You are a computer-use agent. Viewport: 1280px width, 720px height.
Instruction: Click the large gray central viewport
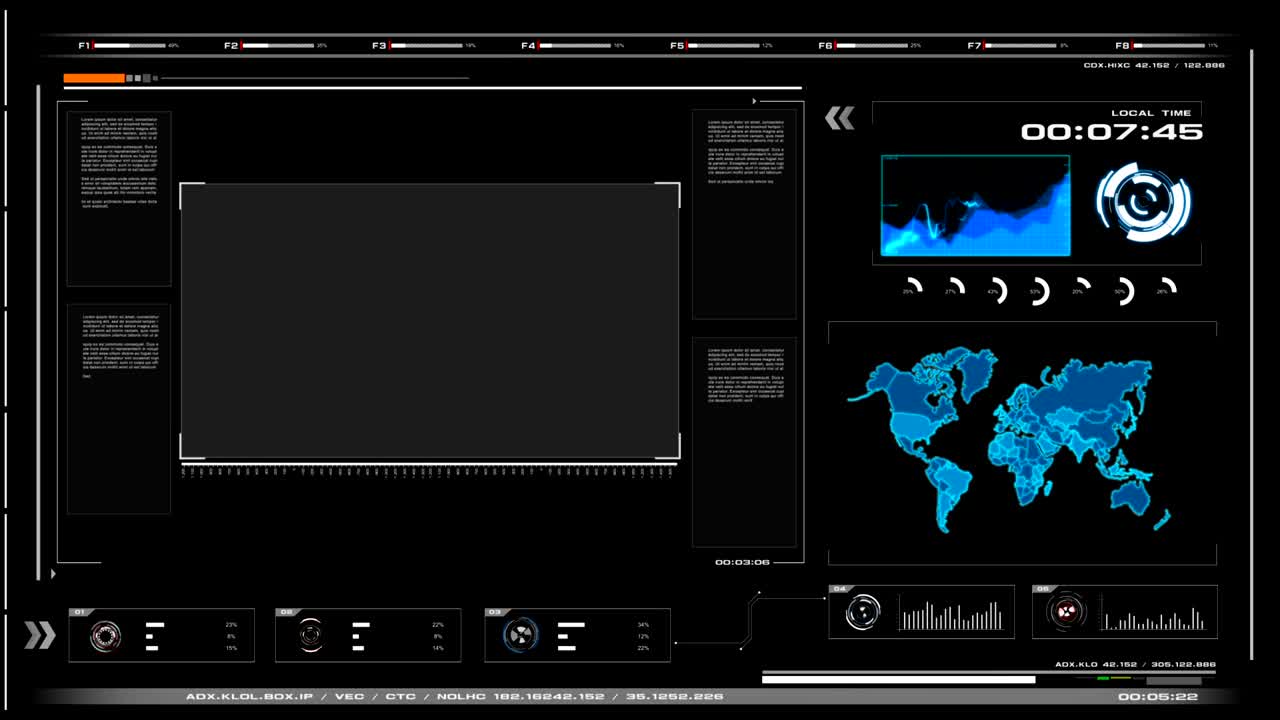(430, 321)
